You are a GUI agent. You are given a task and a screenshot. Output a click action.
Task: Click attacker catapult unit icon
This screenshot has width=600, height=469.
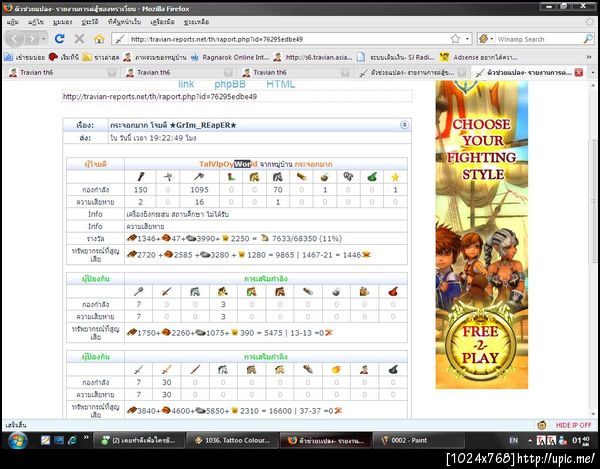(x=324, y=177)
